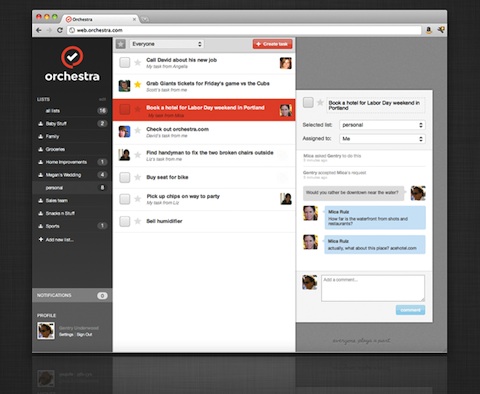The image size is (480, 394).
Task: Open the Everyone filter dropdown
Action: 166,44
